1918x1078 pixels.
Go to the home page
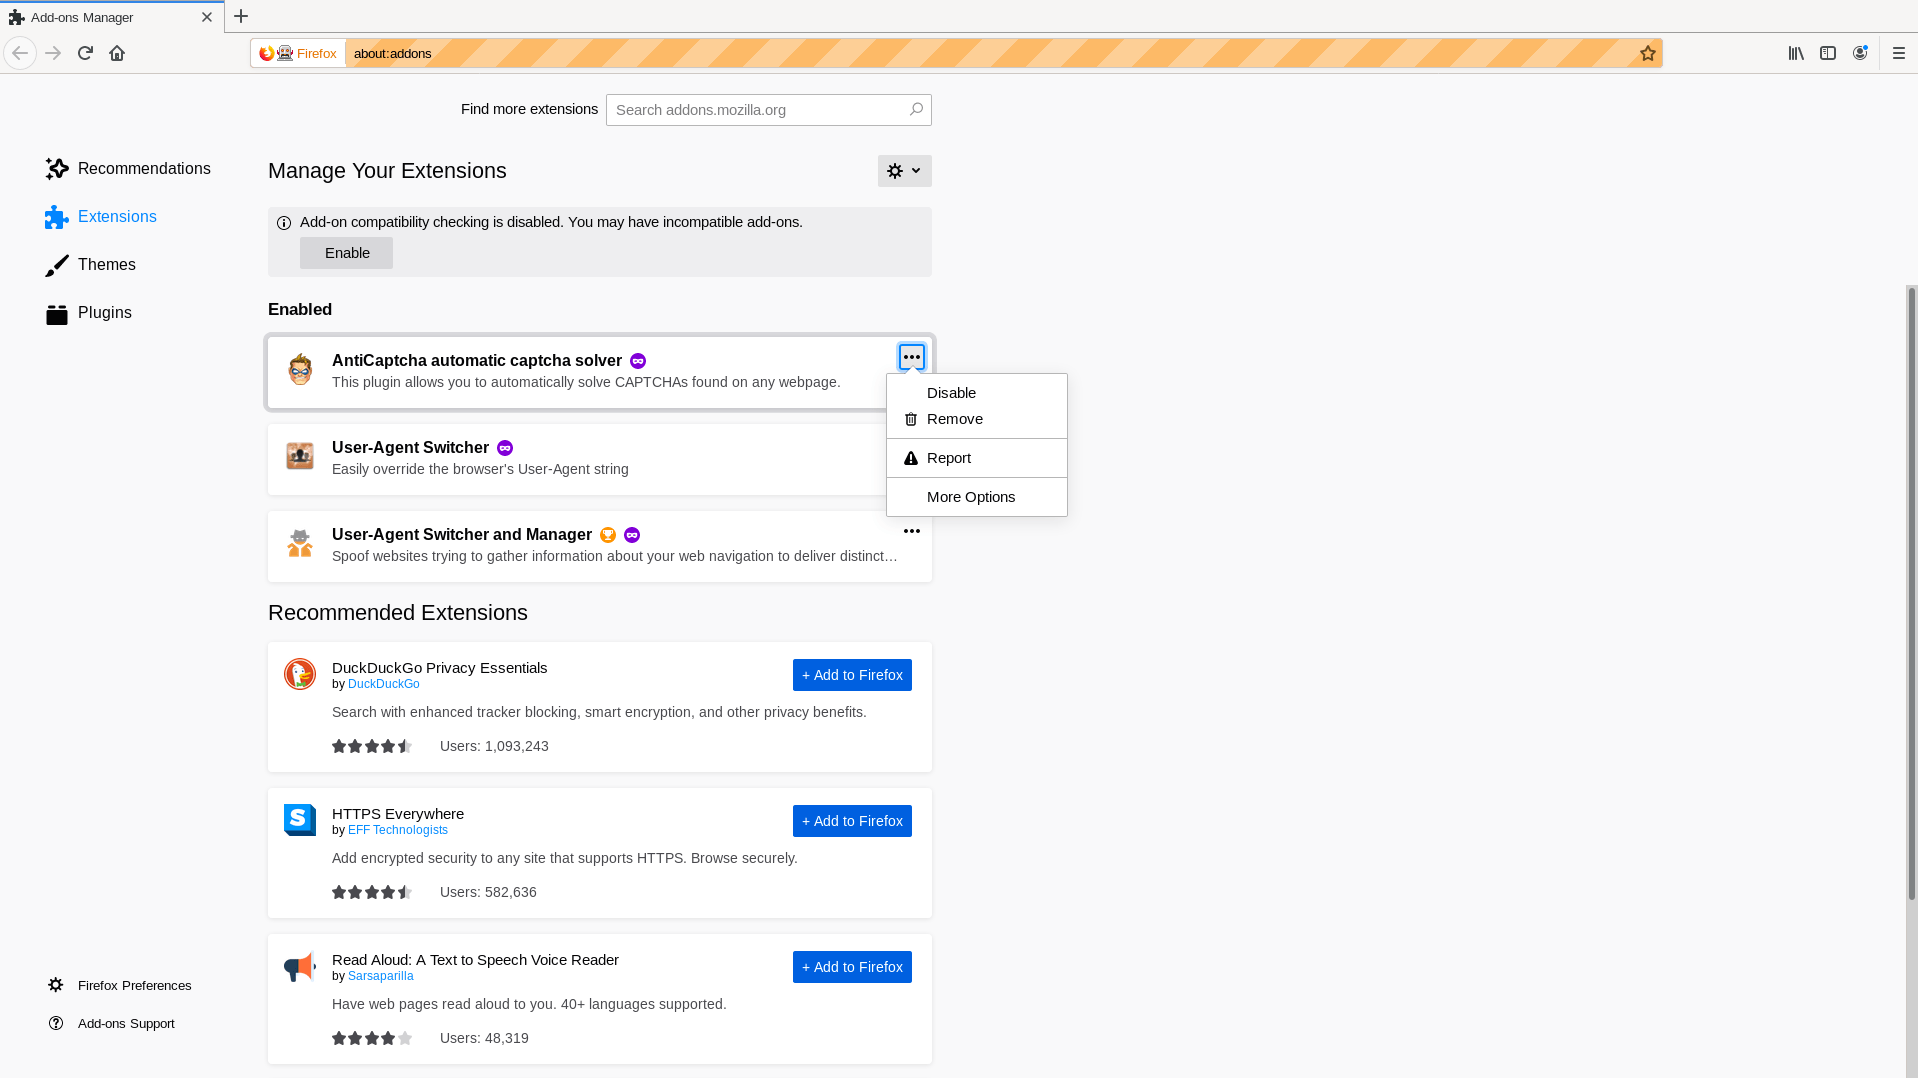pyautogui.click(x=117, y=53)
